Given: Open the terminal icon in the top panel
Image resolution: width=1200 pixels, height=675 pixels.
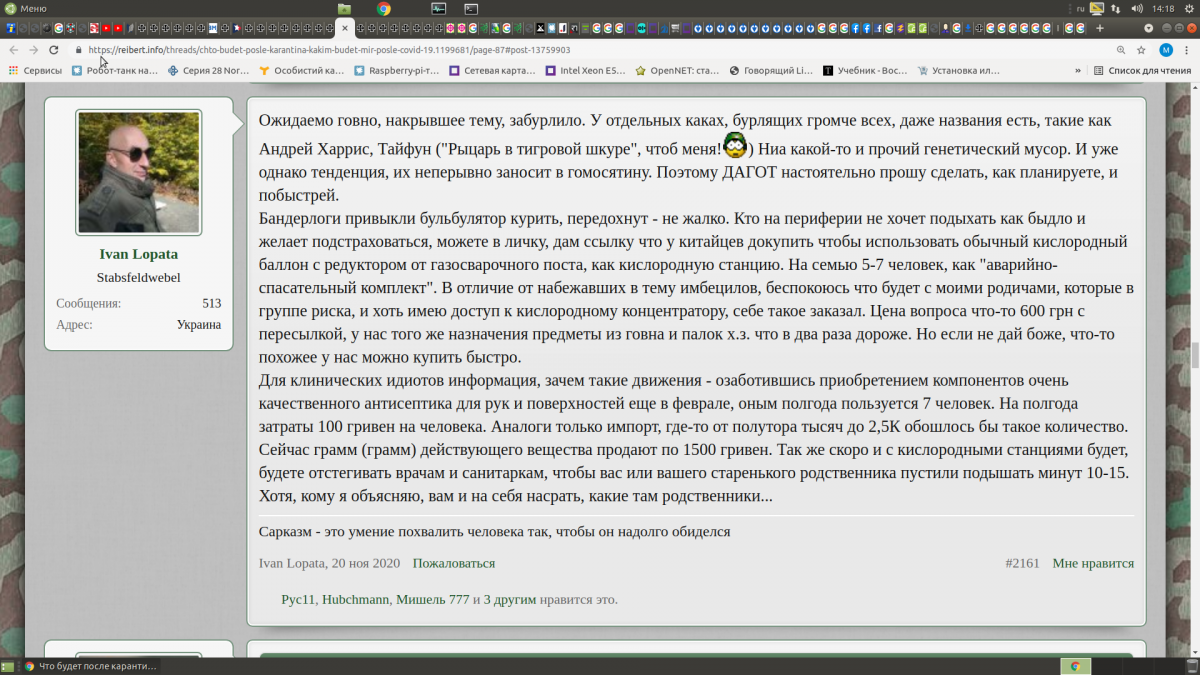Looking at the screenshot, I should [x=470, y=8].
